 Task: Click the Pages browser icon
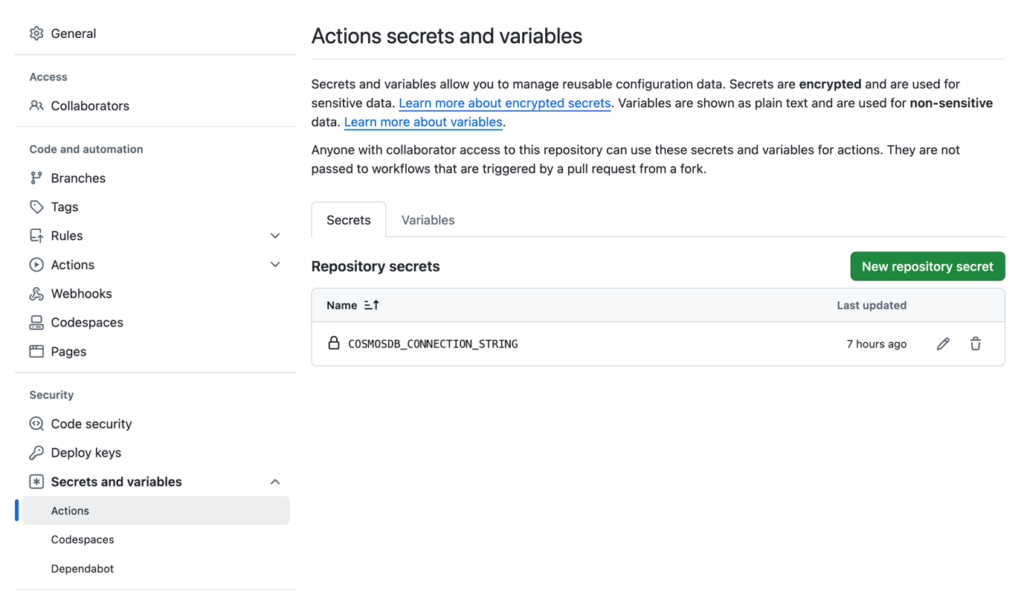[x=35, y=351]
